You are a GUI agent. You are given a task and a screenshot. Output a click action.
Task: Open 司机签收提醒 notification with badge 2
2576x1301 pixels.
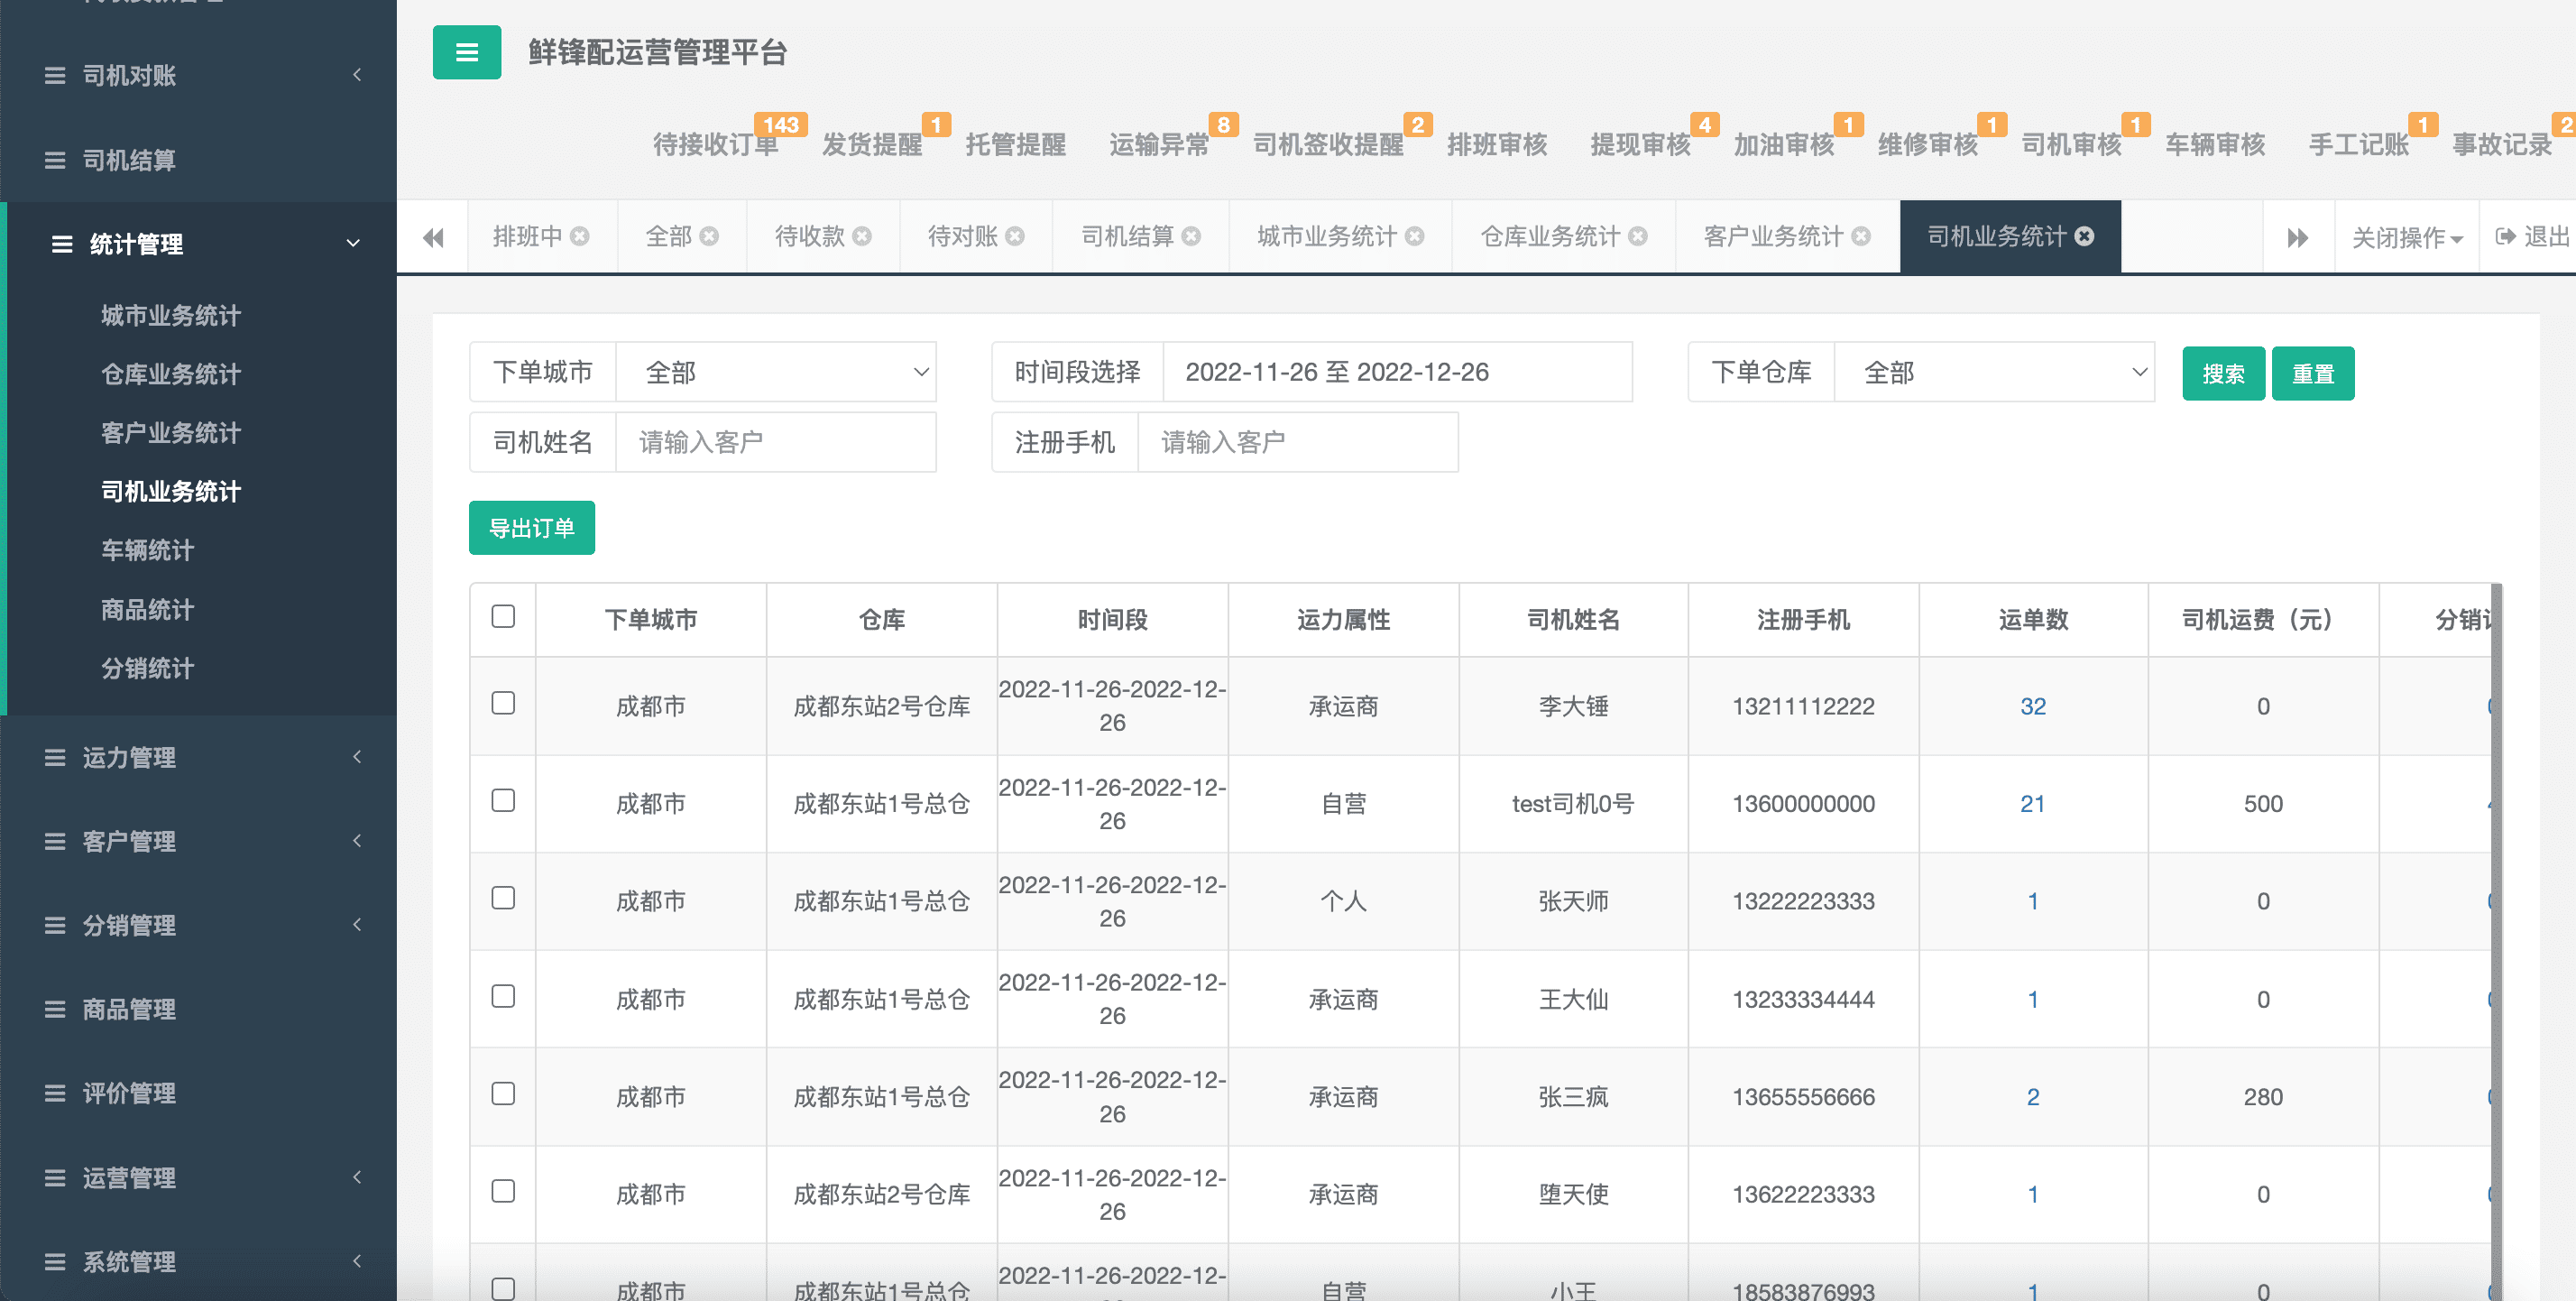pyautogui.click(x=1328, y=144)
